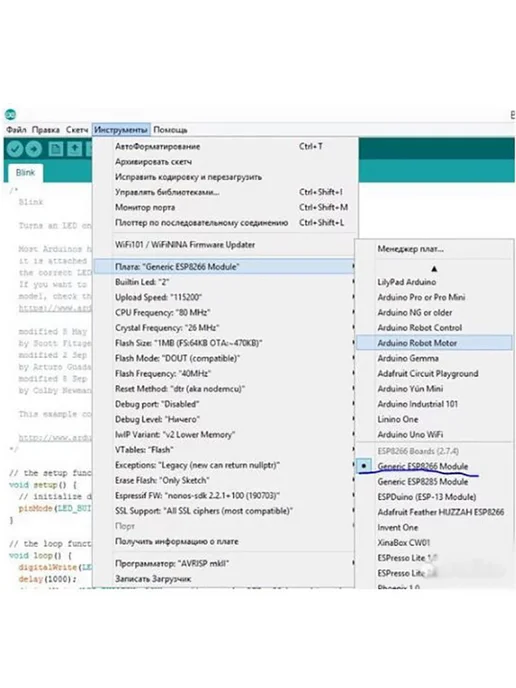Screen dimensions: 516x688
Task: Select Generic ESP8266 Module board
Action: [434, 466]
